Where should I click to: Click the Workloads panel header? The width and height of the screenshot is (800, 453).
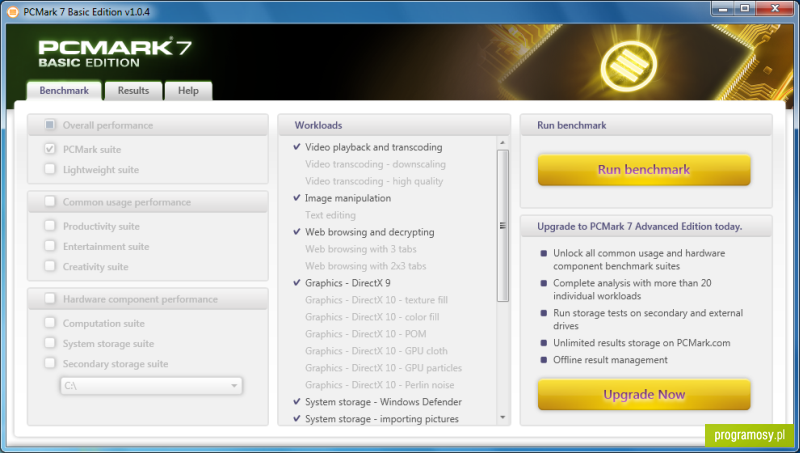[394, 125]
